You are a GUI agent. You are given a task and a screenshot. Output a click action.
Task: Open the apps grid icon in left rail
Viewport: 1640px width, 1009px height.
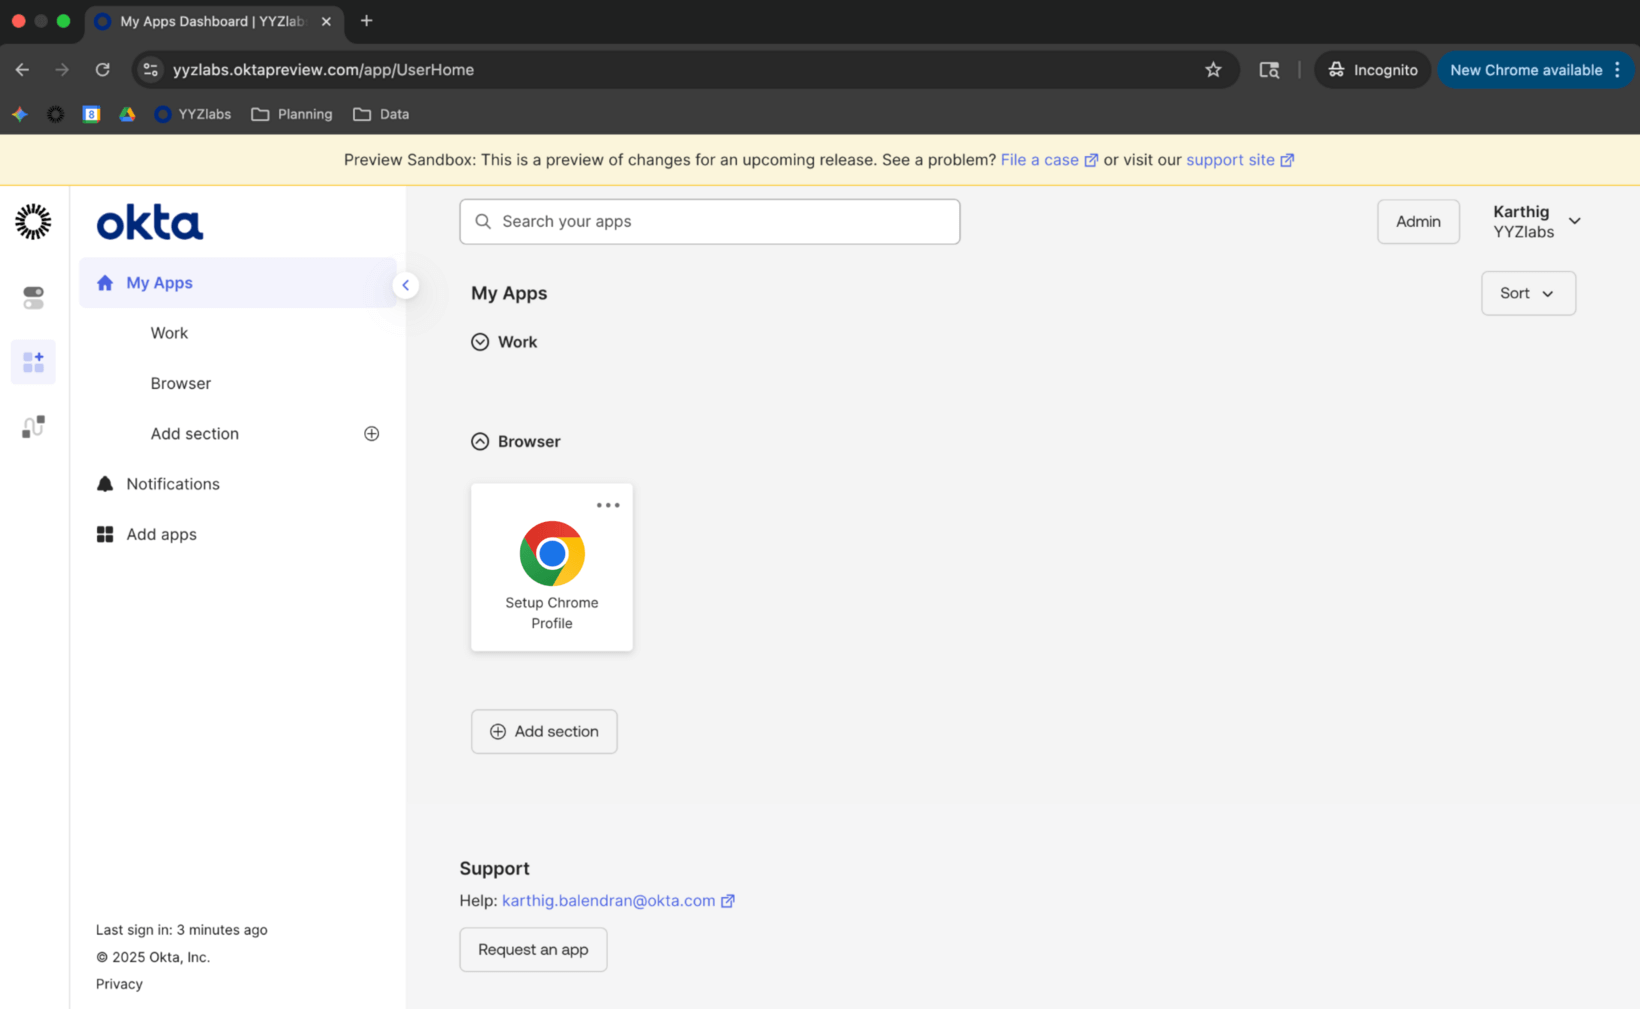tap(33, 362)
